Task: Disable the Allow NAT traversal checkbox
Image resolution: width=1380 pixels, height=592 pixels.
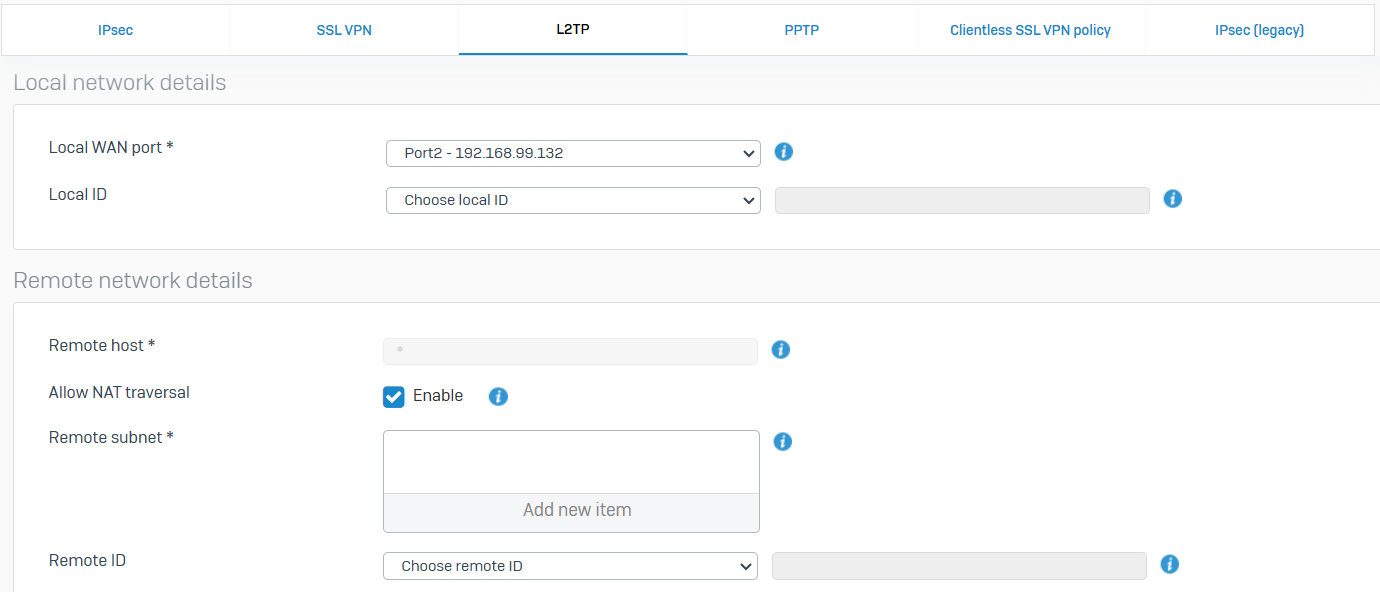Action: pos(394,397)
